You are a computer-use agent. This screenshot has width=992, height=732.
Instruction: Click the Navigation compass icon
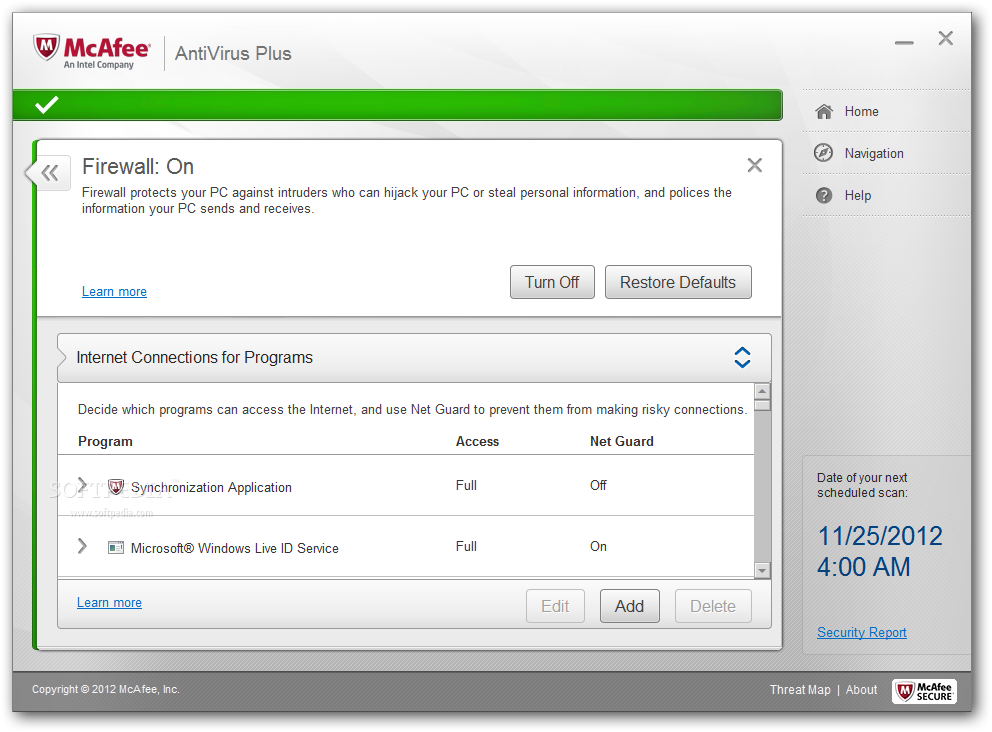823,153
